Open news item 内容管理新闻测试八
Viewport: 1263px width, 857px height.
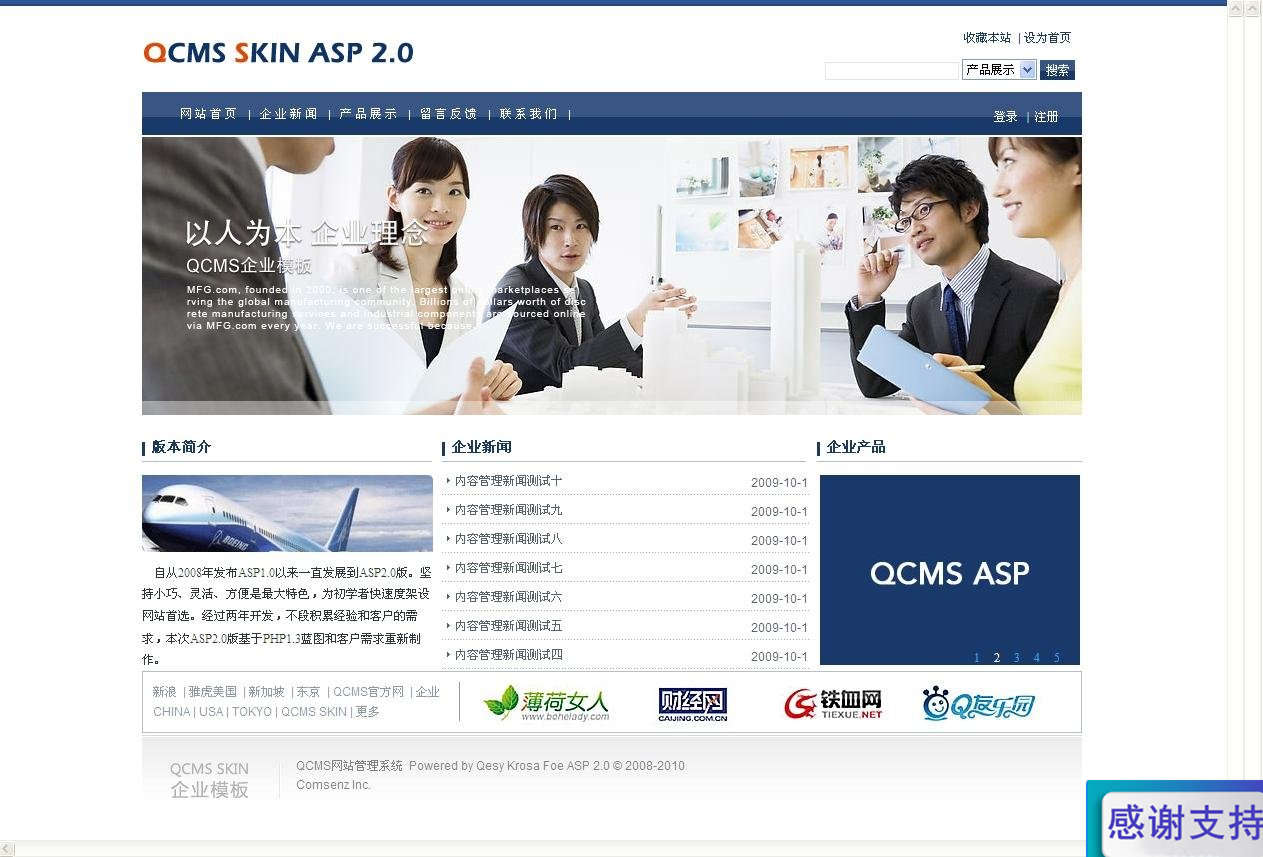pyautogui.click(x=508, y=539)
